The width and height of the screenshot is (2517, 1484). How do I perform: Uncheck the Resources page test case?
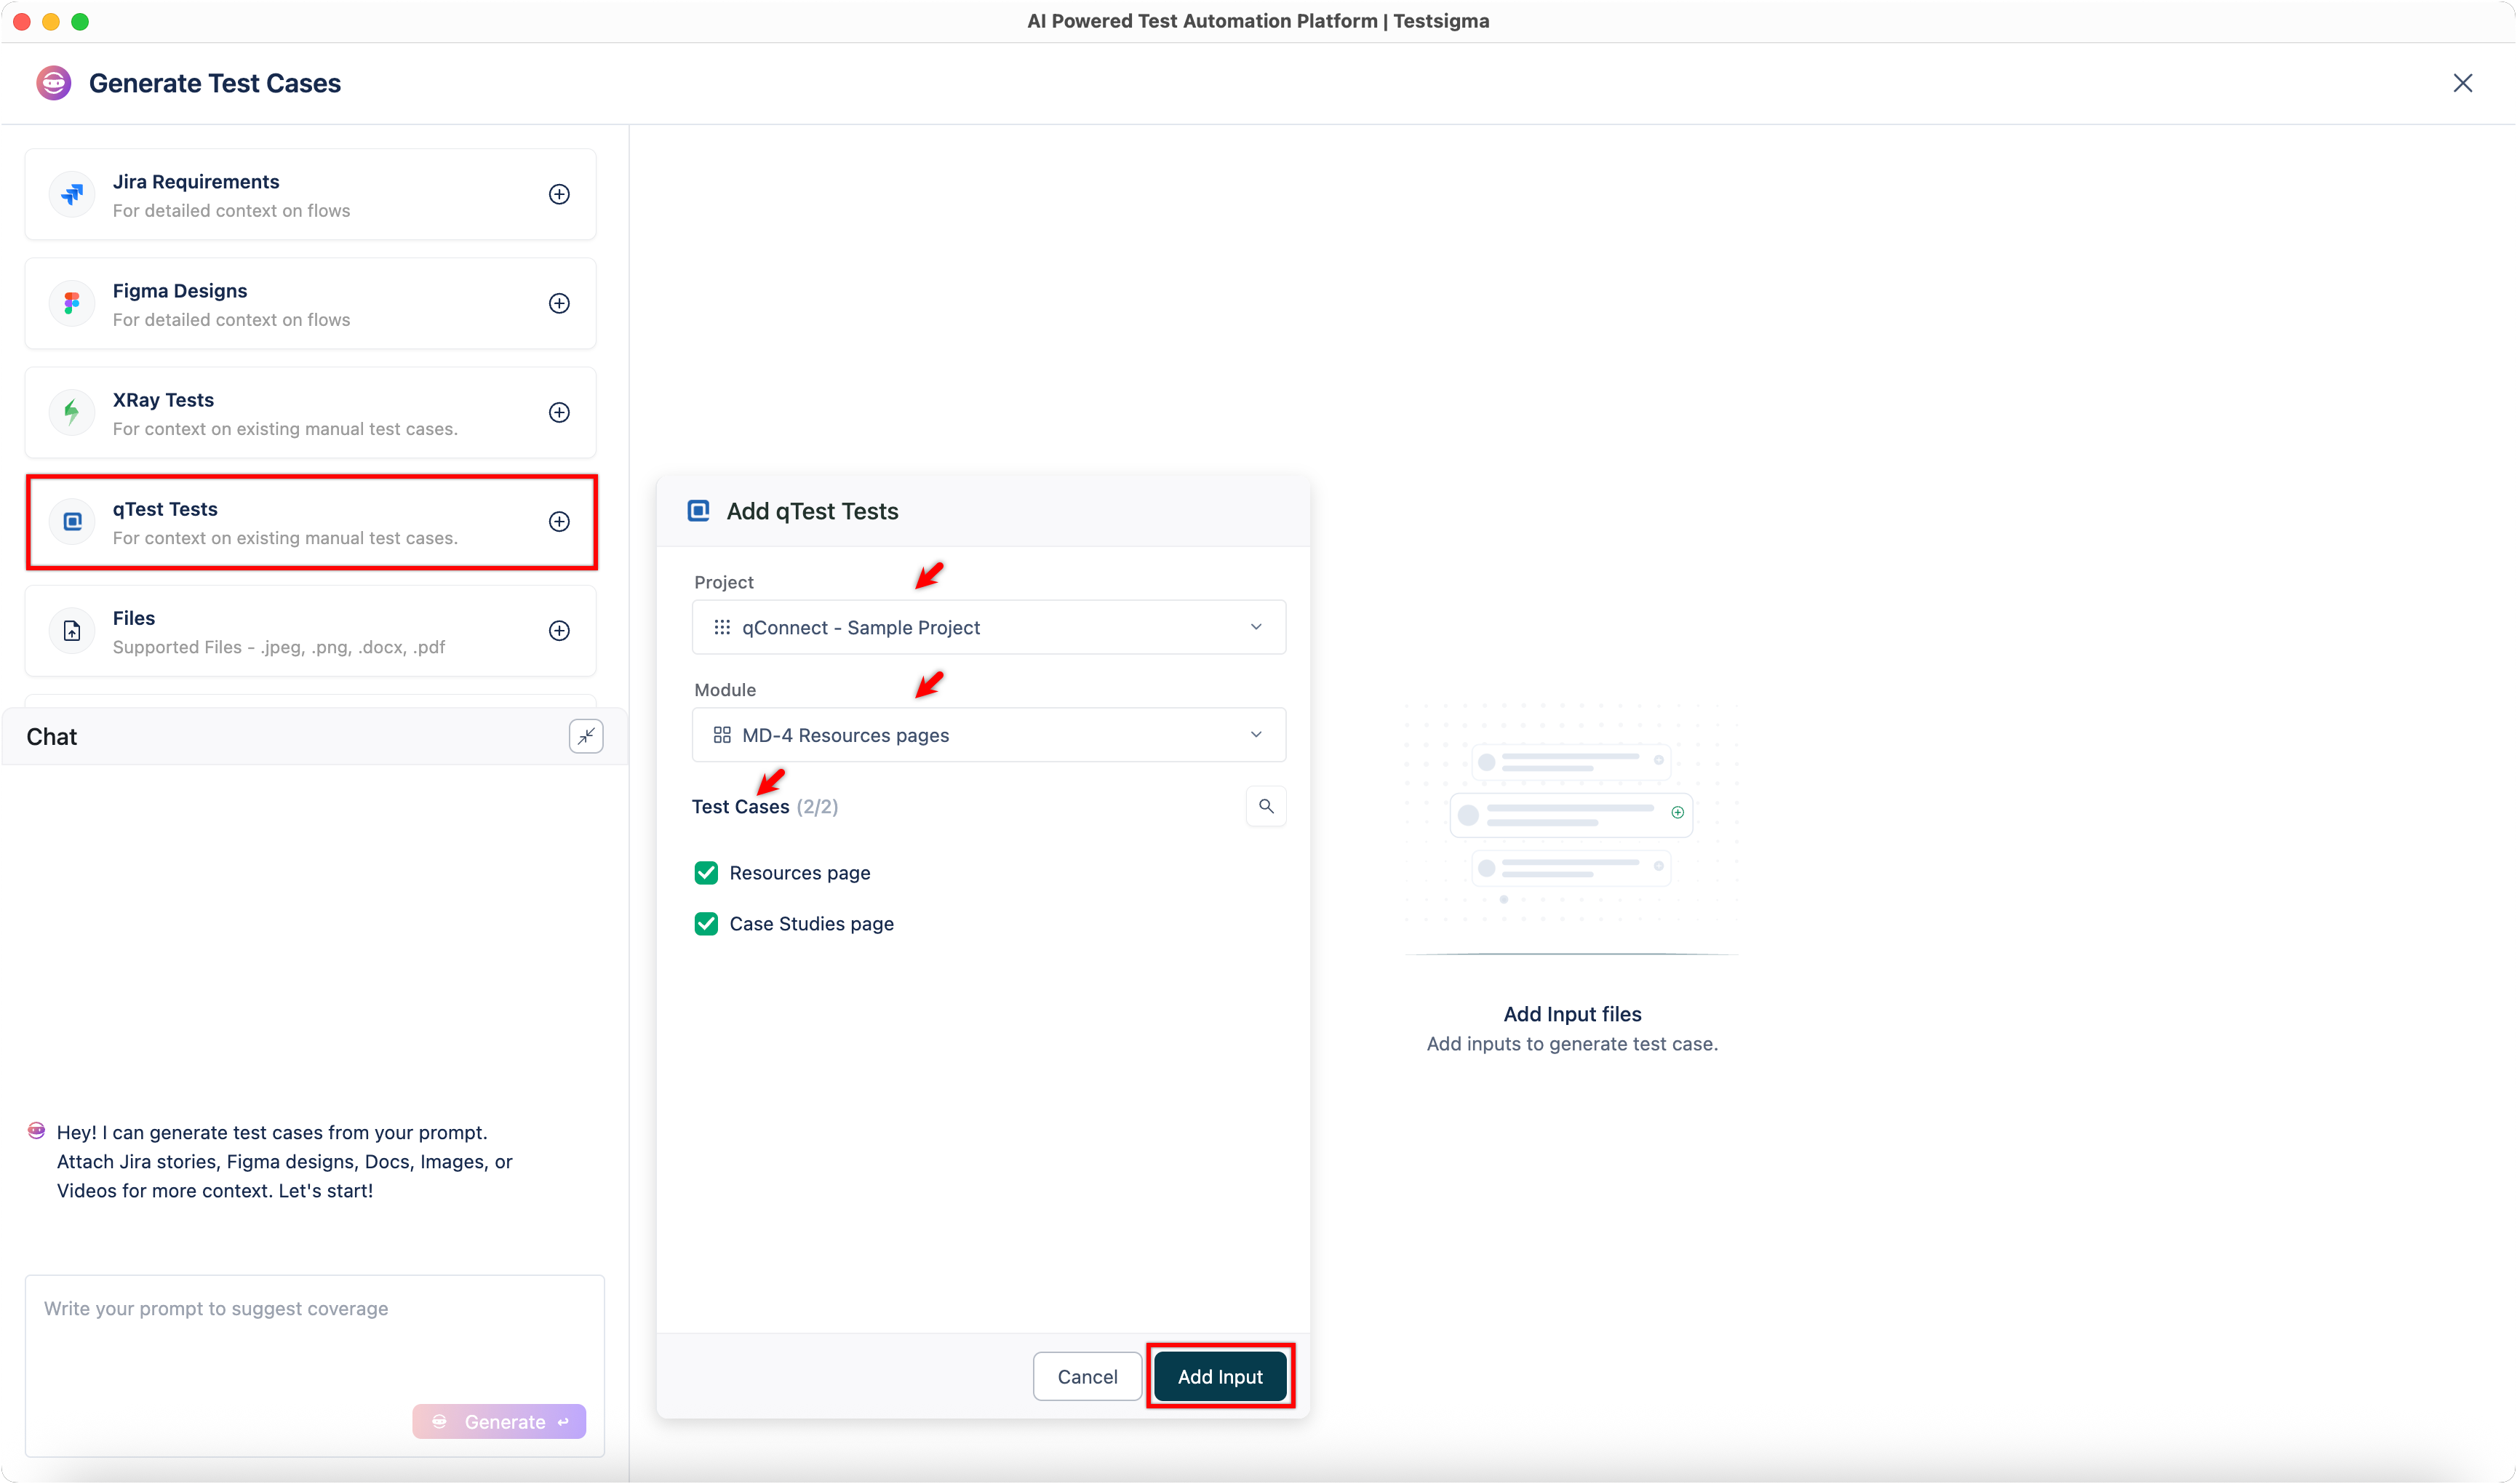[x=706, y=873]
